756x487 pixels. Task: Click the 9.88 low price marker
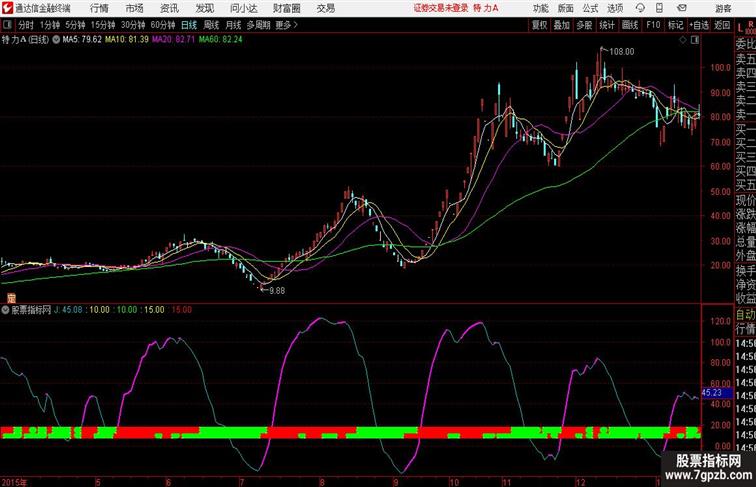(x=277, y=291)
